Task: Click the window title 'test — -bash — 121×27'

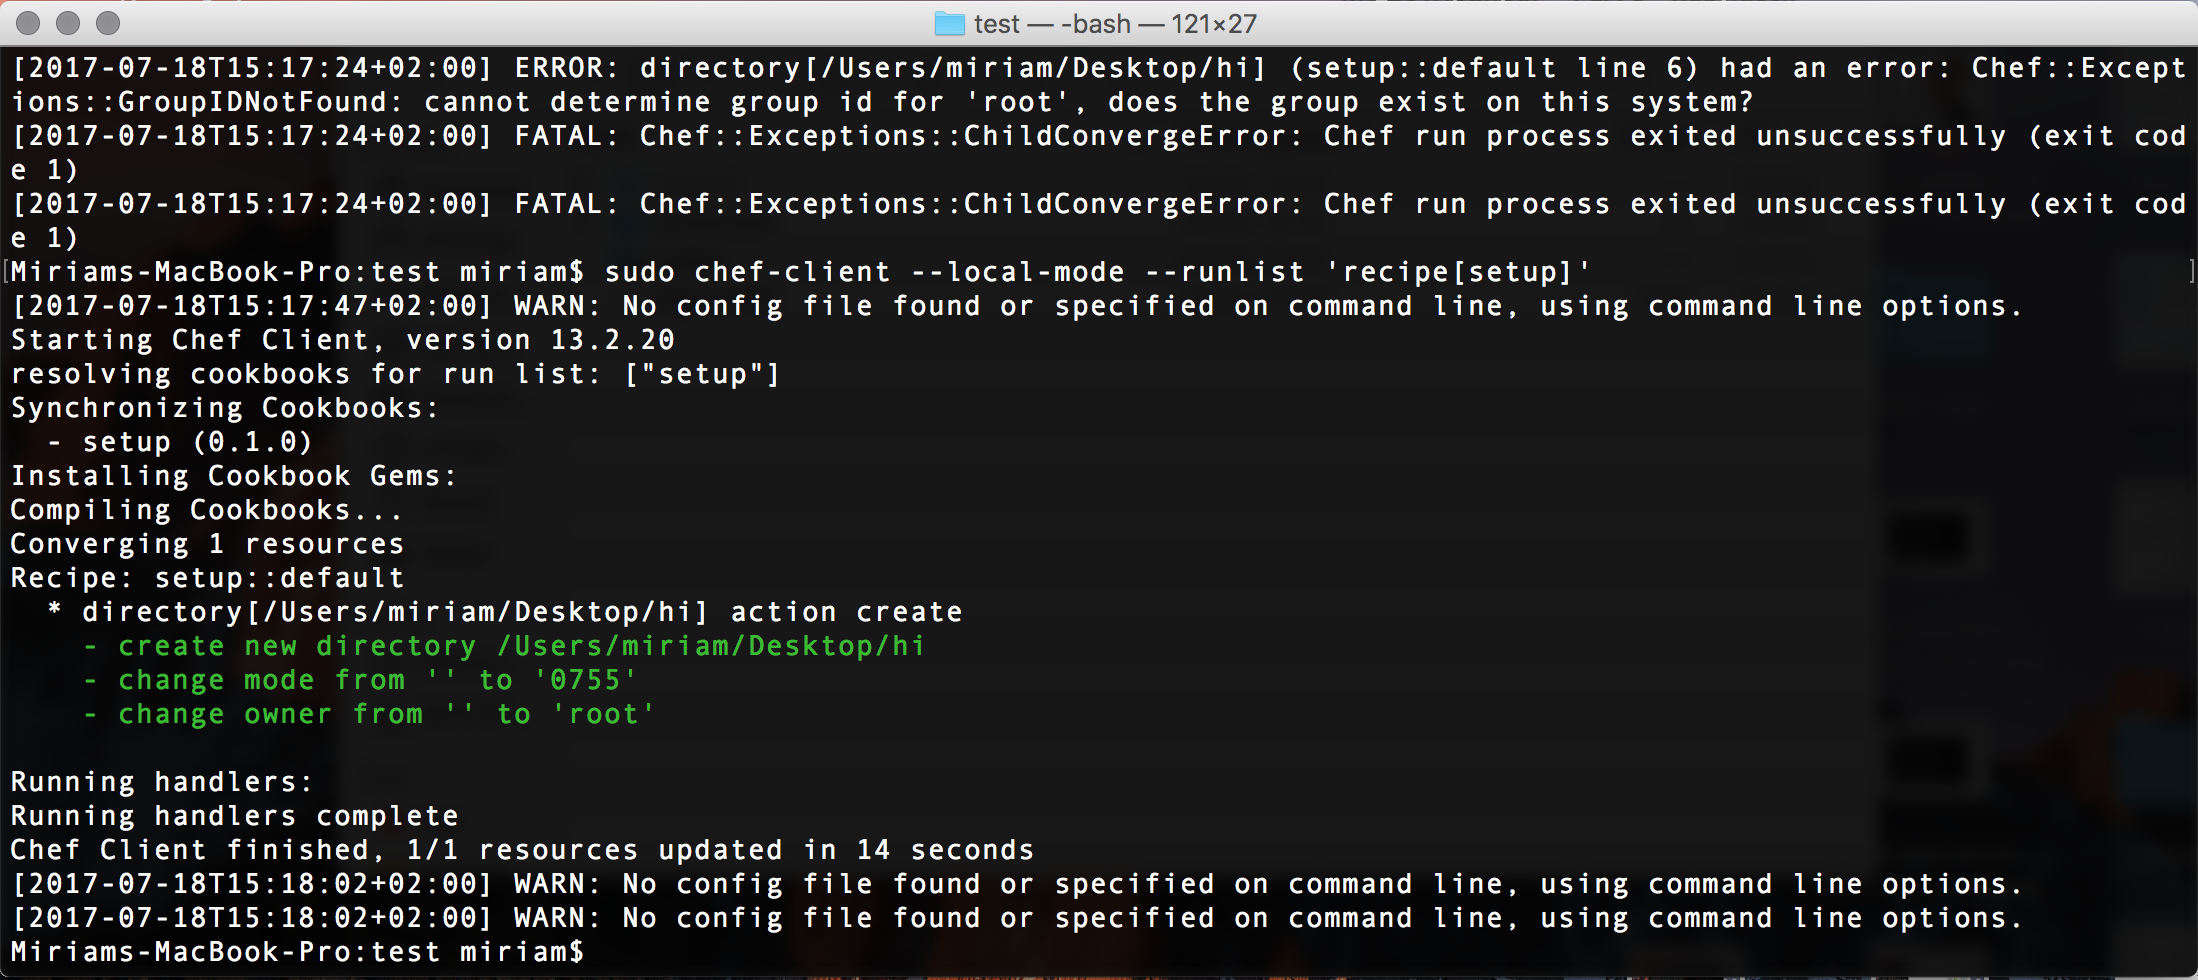Action: click(1115, 23)
